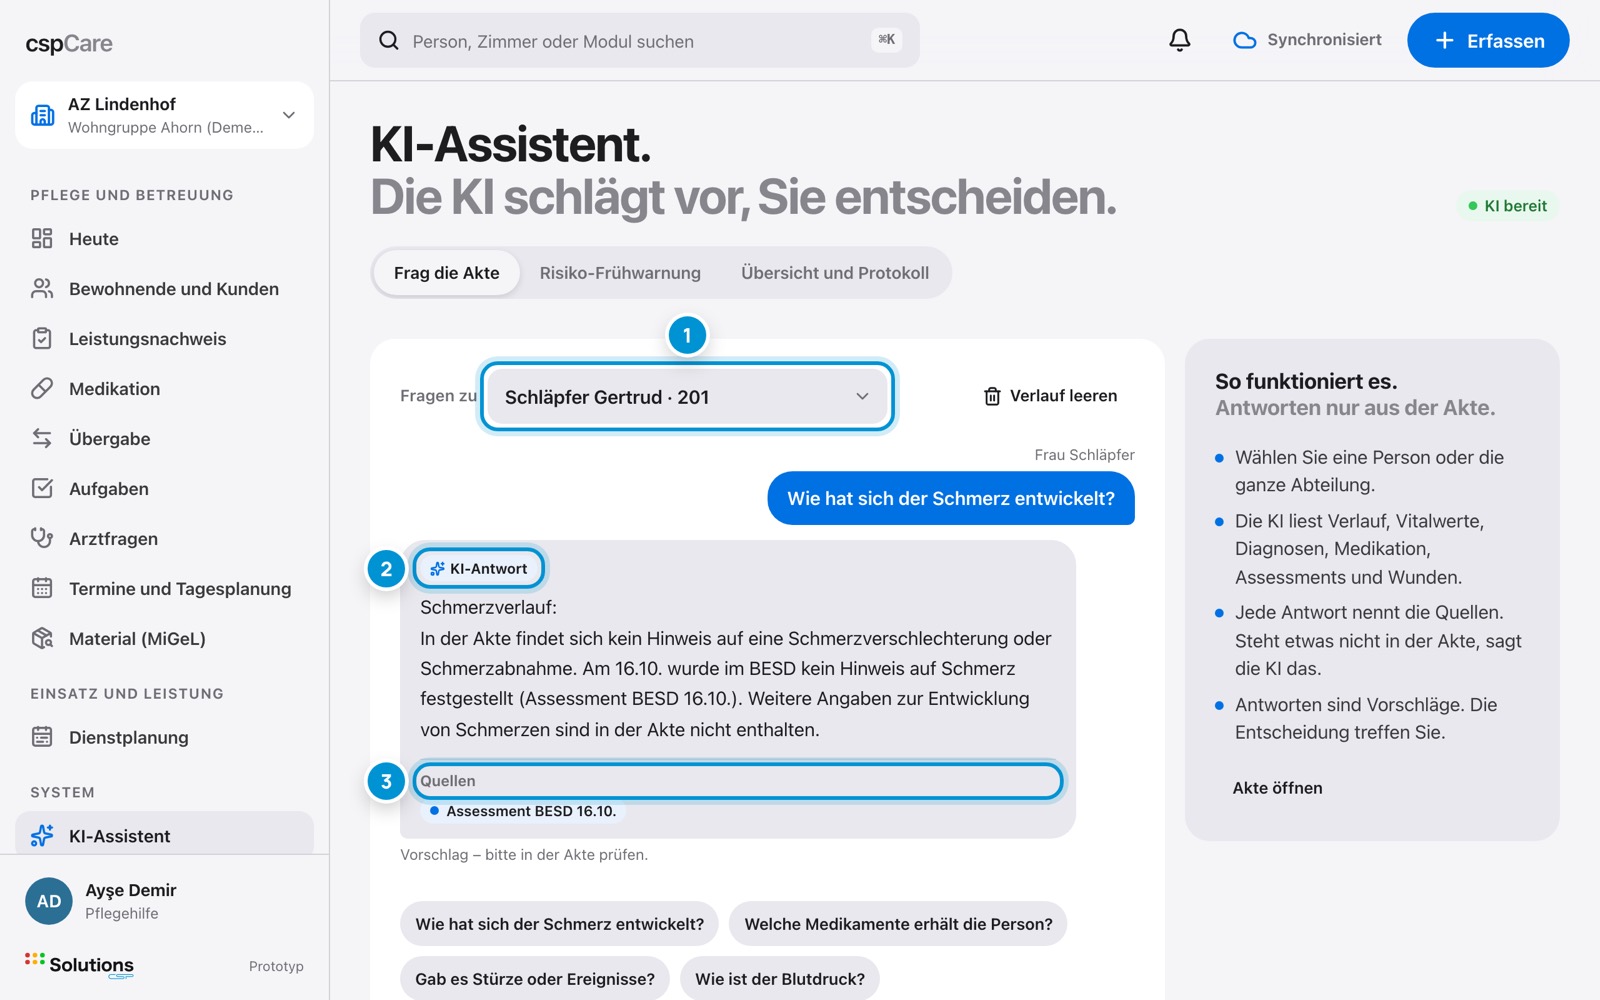Viewport: 1600px width, 1000px height.
Task: Open Aufgaben list
Action: 165,488
